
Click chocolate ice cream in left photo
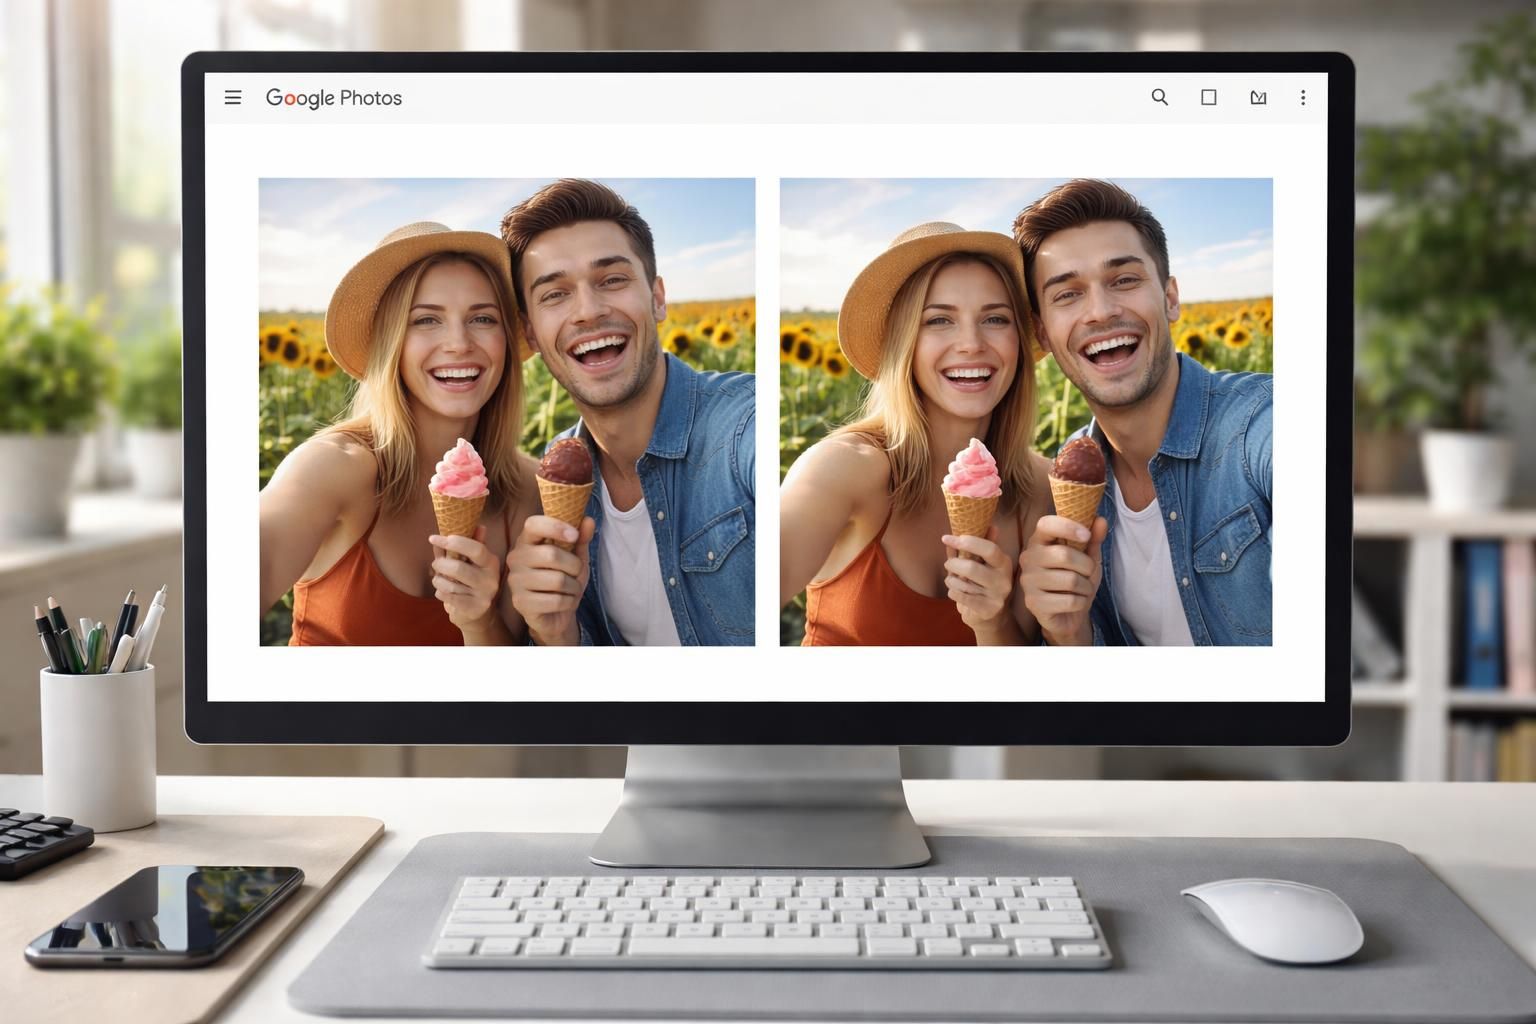point(566,461)
